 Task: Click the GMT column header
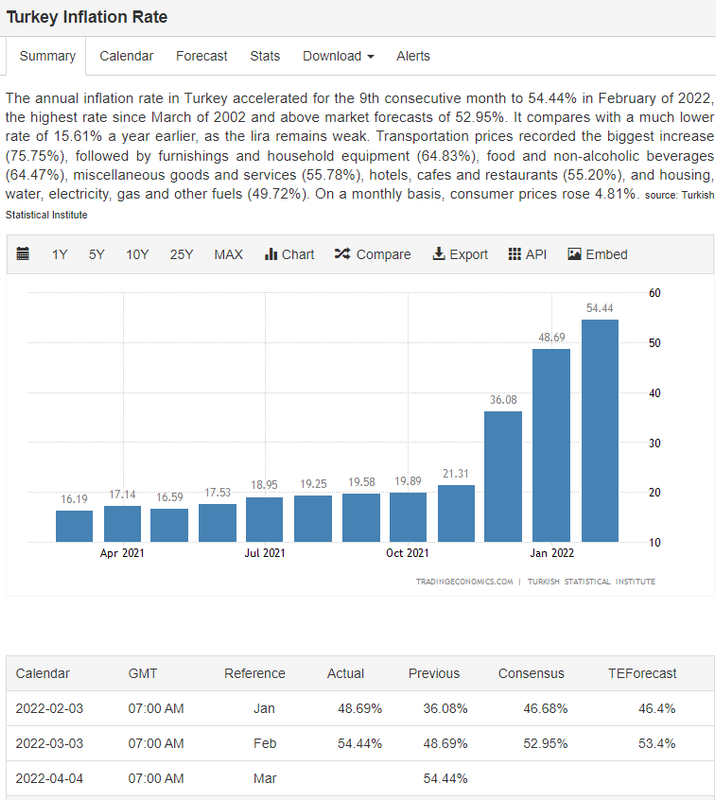click(142, 673)
